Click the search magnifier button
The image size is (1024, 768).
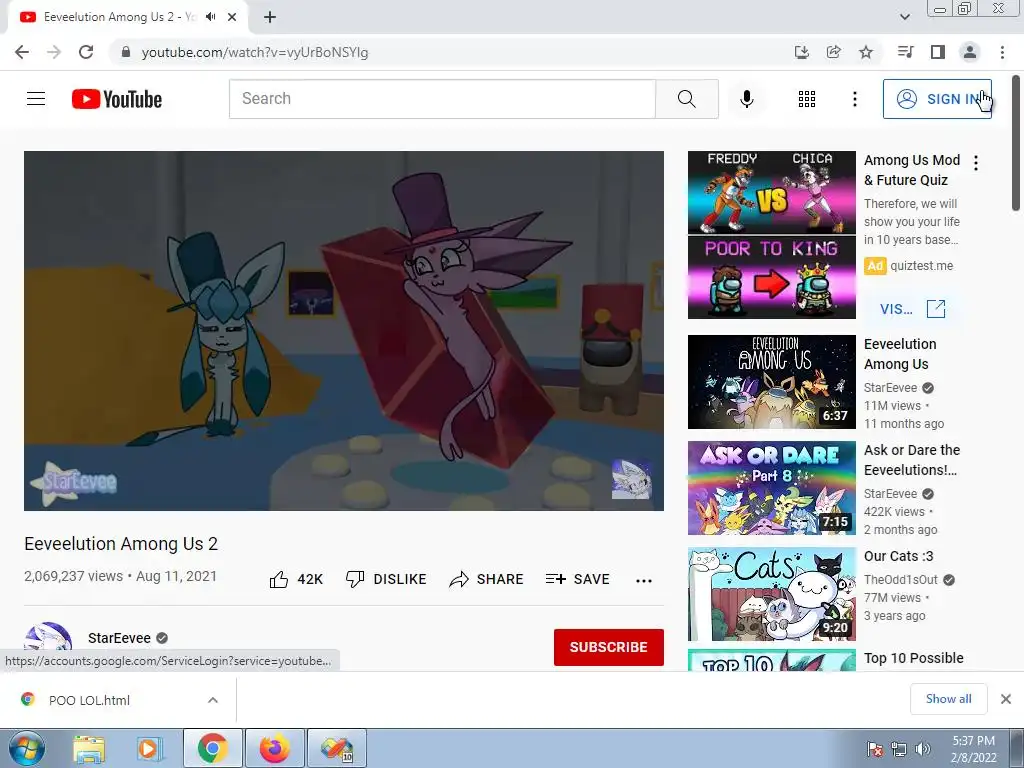click(686, 99)
